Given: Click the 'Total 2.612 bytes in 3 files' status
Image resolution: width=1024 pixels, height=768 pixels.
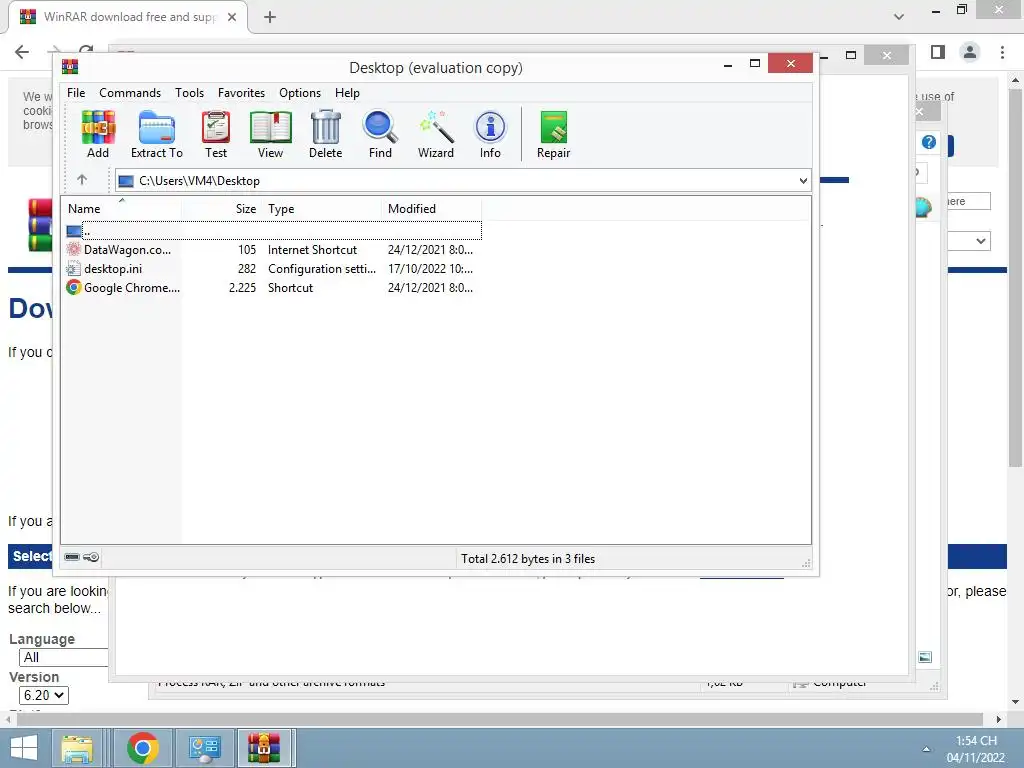Looking at the screenshot, I should pyautogui.click(x=528, y=558).
